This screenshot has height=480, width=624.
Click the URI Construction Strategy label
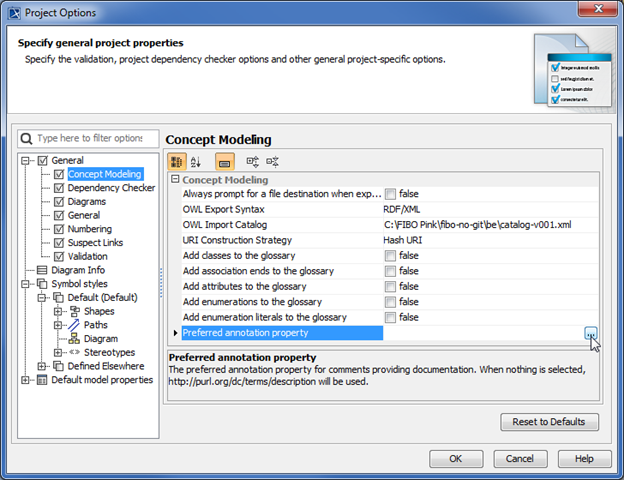click(x=237, y=240)
